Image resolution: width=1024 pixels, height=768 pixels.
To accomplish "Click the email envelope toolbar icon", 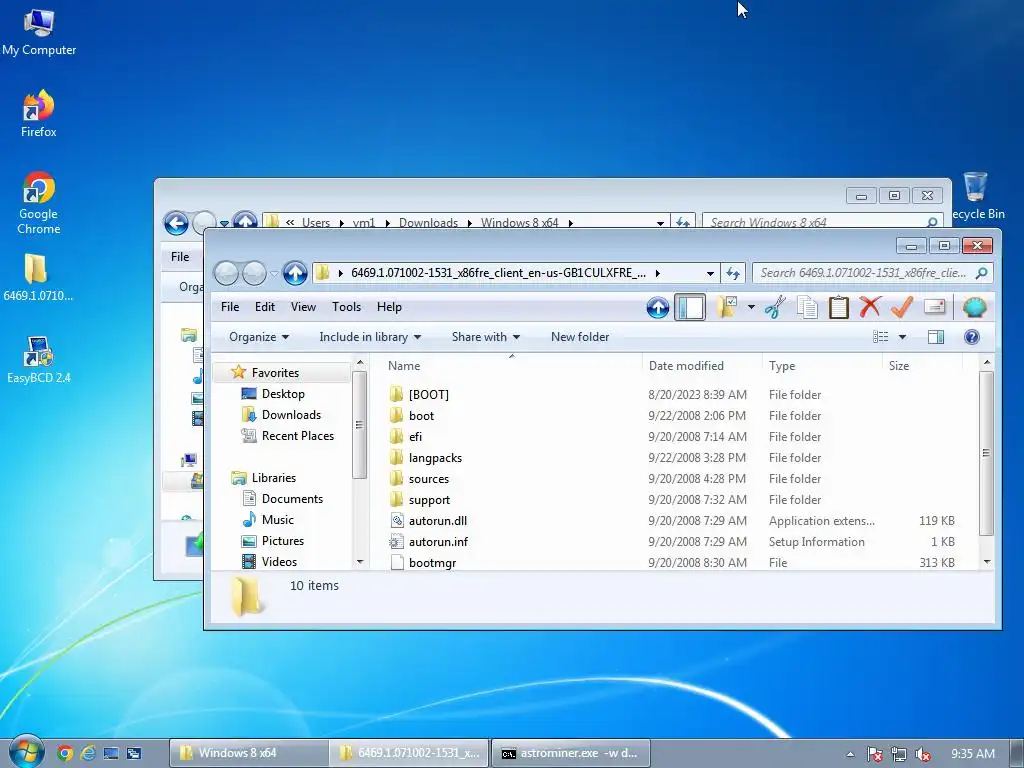I will pos(935,307).
